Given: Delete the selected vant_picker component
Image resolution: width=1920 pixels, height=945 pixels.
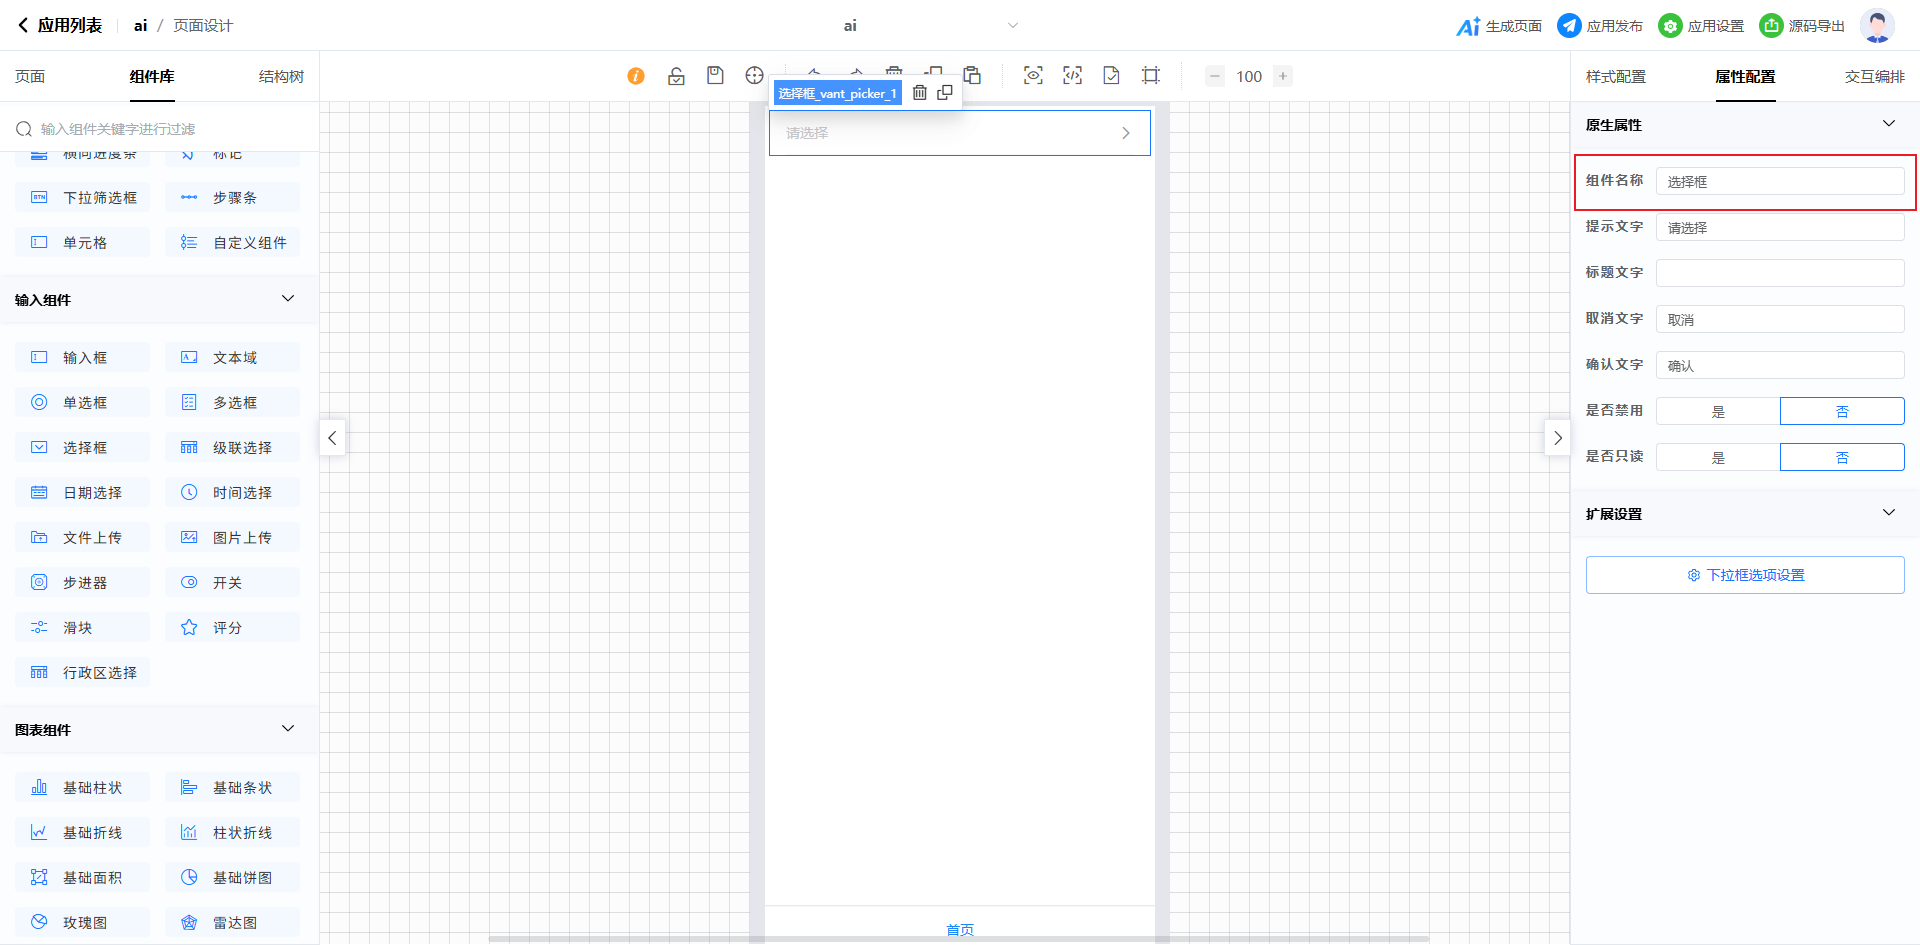Looking at the screenshot, I should click(x=920, y=93).
